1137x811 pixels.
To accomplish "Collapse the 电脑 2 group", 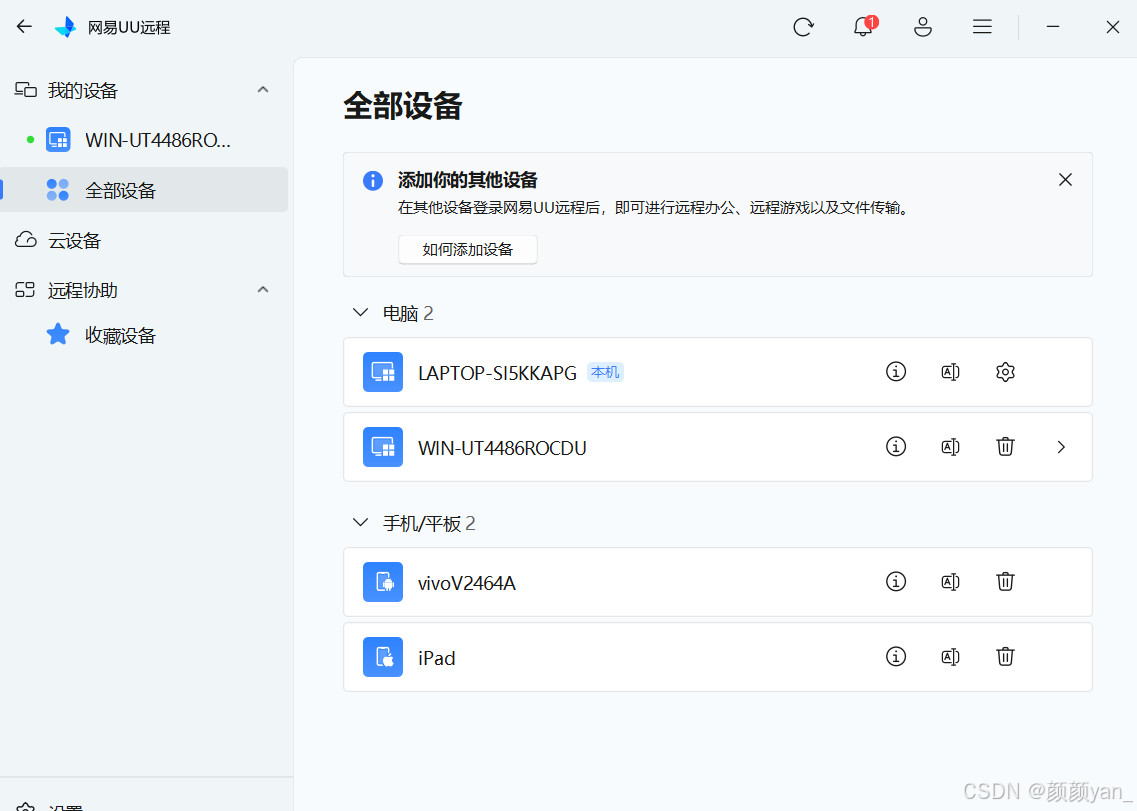I will (360, 313).
